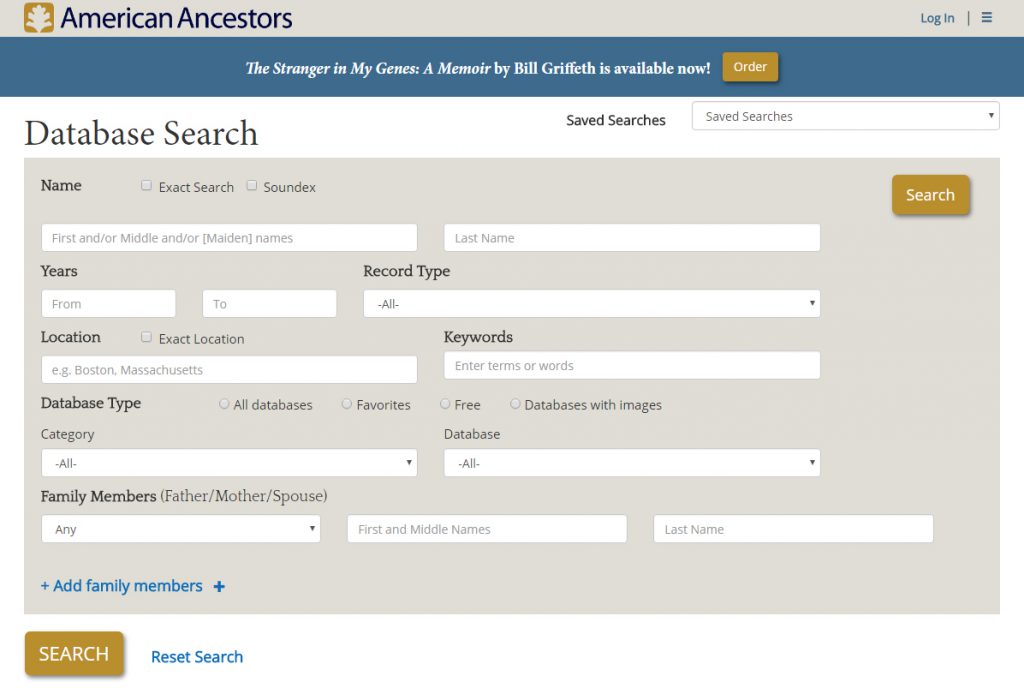Click the + Add family members link
1024x694 pixels.
pyautogui.click(x=121, y=586)
